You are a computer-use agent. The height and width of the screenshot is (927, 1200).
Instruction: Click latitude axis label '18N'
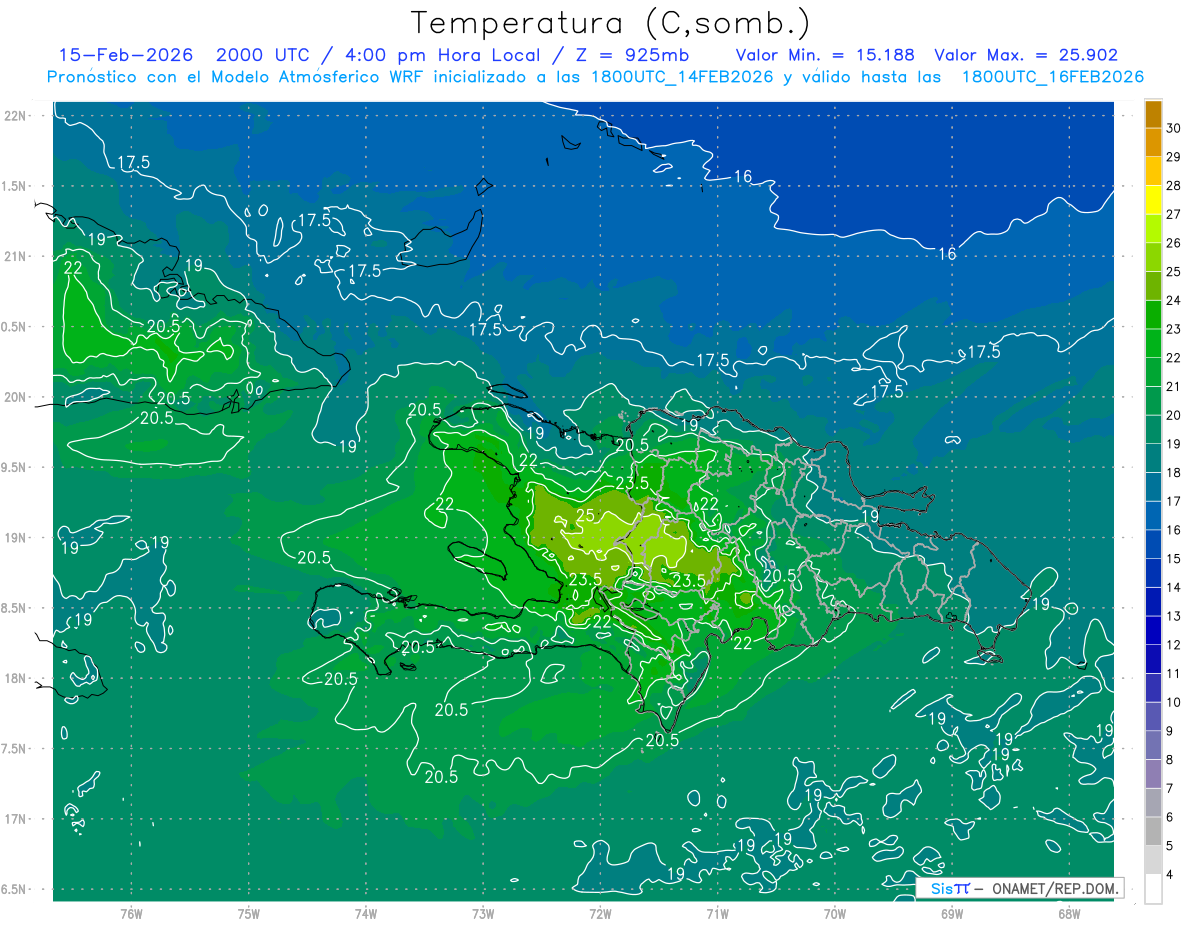pyautogui.click(x=15, y=678)
